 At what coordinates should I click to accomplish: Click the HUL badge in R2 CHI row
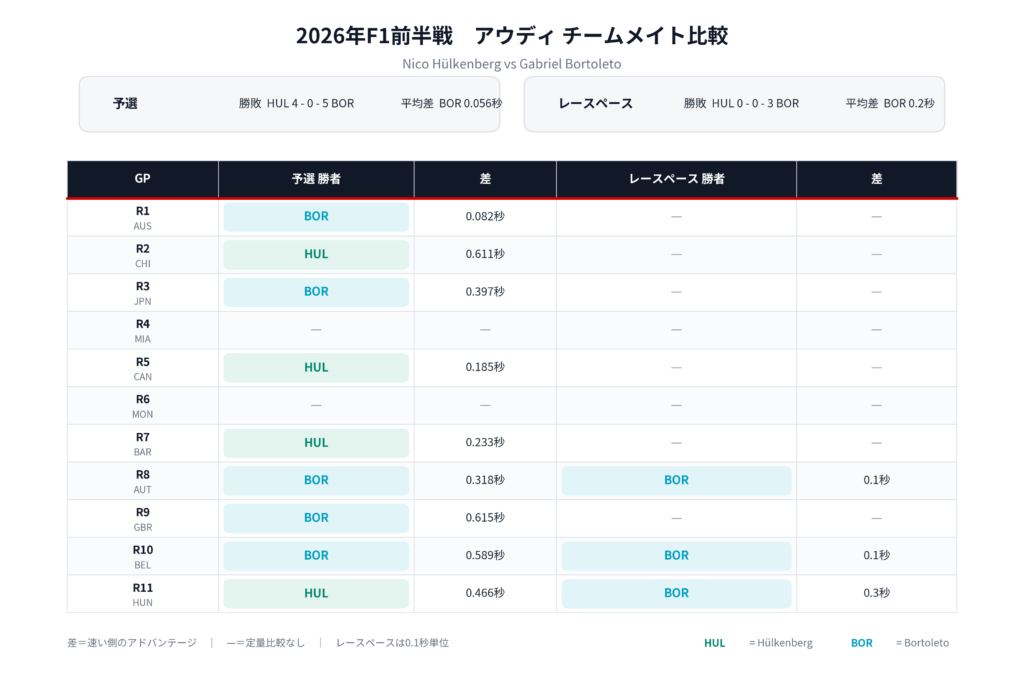(x=316, y=255)
